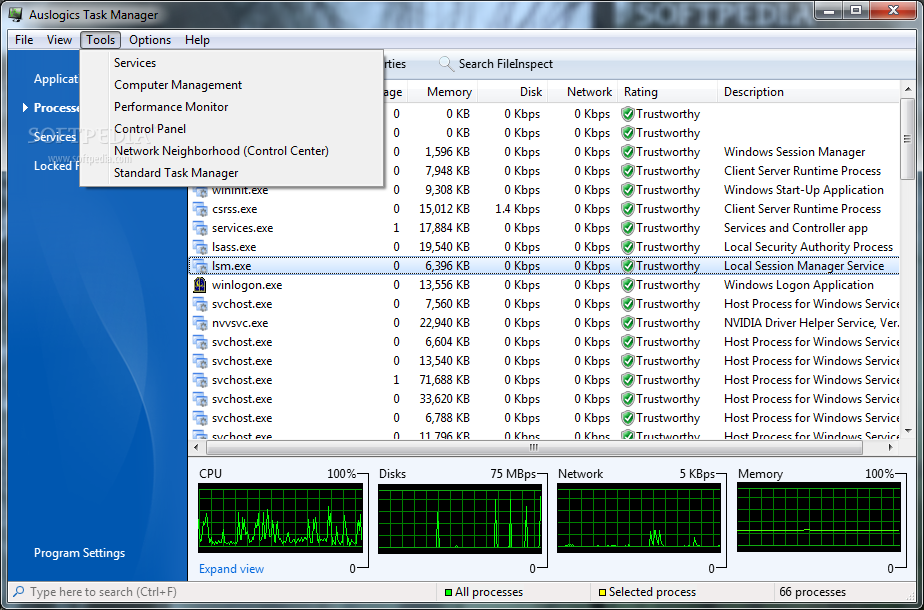This screenshot has height=610, width=924.
Task: Click Trustworthy shield icon in nvvsvc.exe row
Action: [x=628, y=322]
